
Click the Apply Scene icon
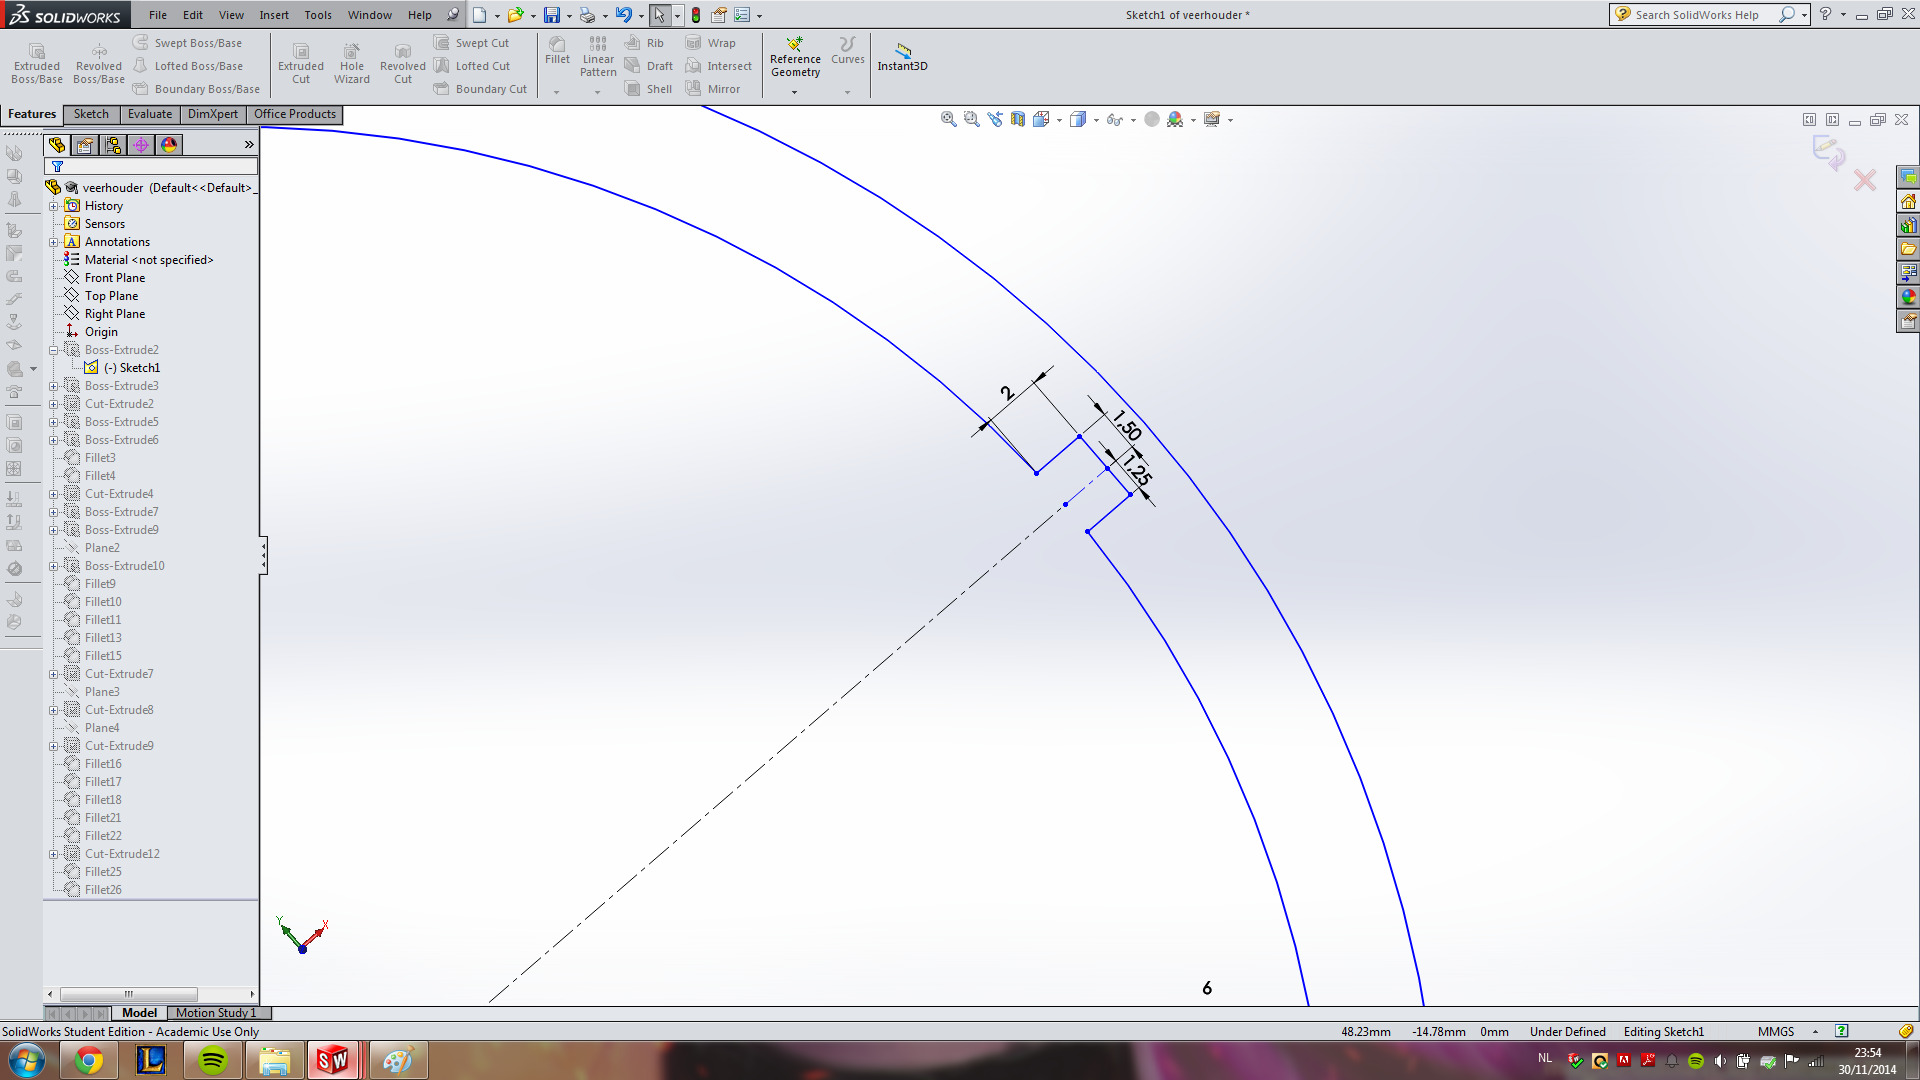(1175, 119)
